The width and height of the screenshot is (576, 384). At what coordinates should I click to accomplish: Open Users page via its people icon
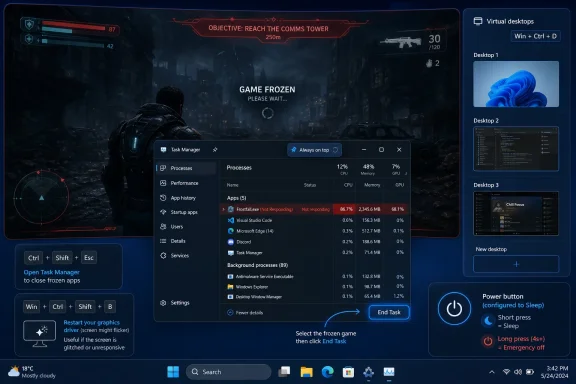(163, 226)
